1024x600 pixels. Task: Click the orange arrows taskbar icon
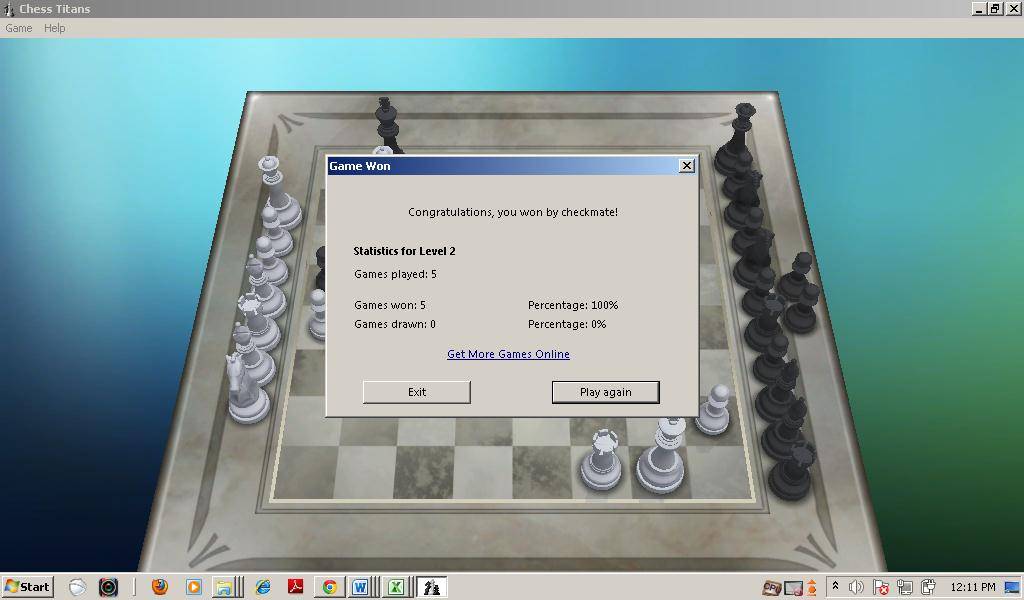pos(812,588)
